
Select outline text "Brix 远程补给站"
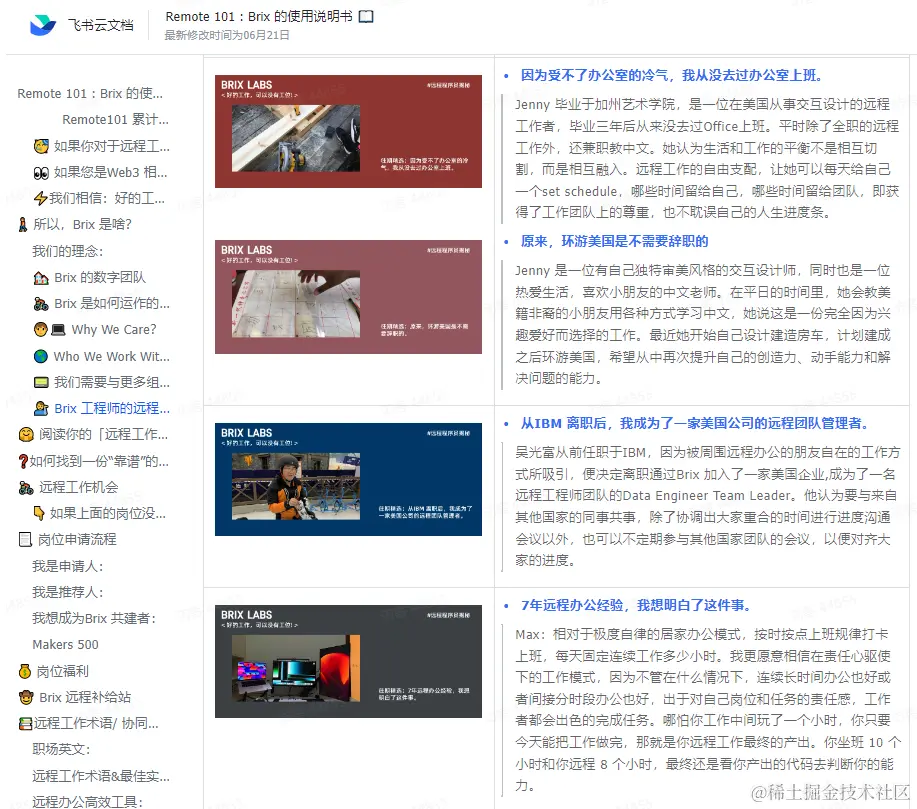click(85, 697)
